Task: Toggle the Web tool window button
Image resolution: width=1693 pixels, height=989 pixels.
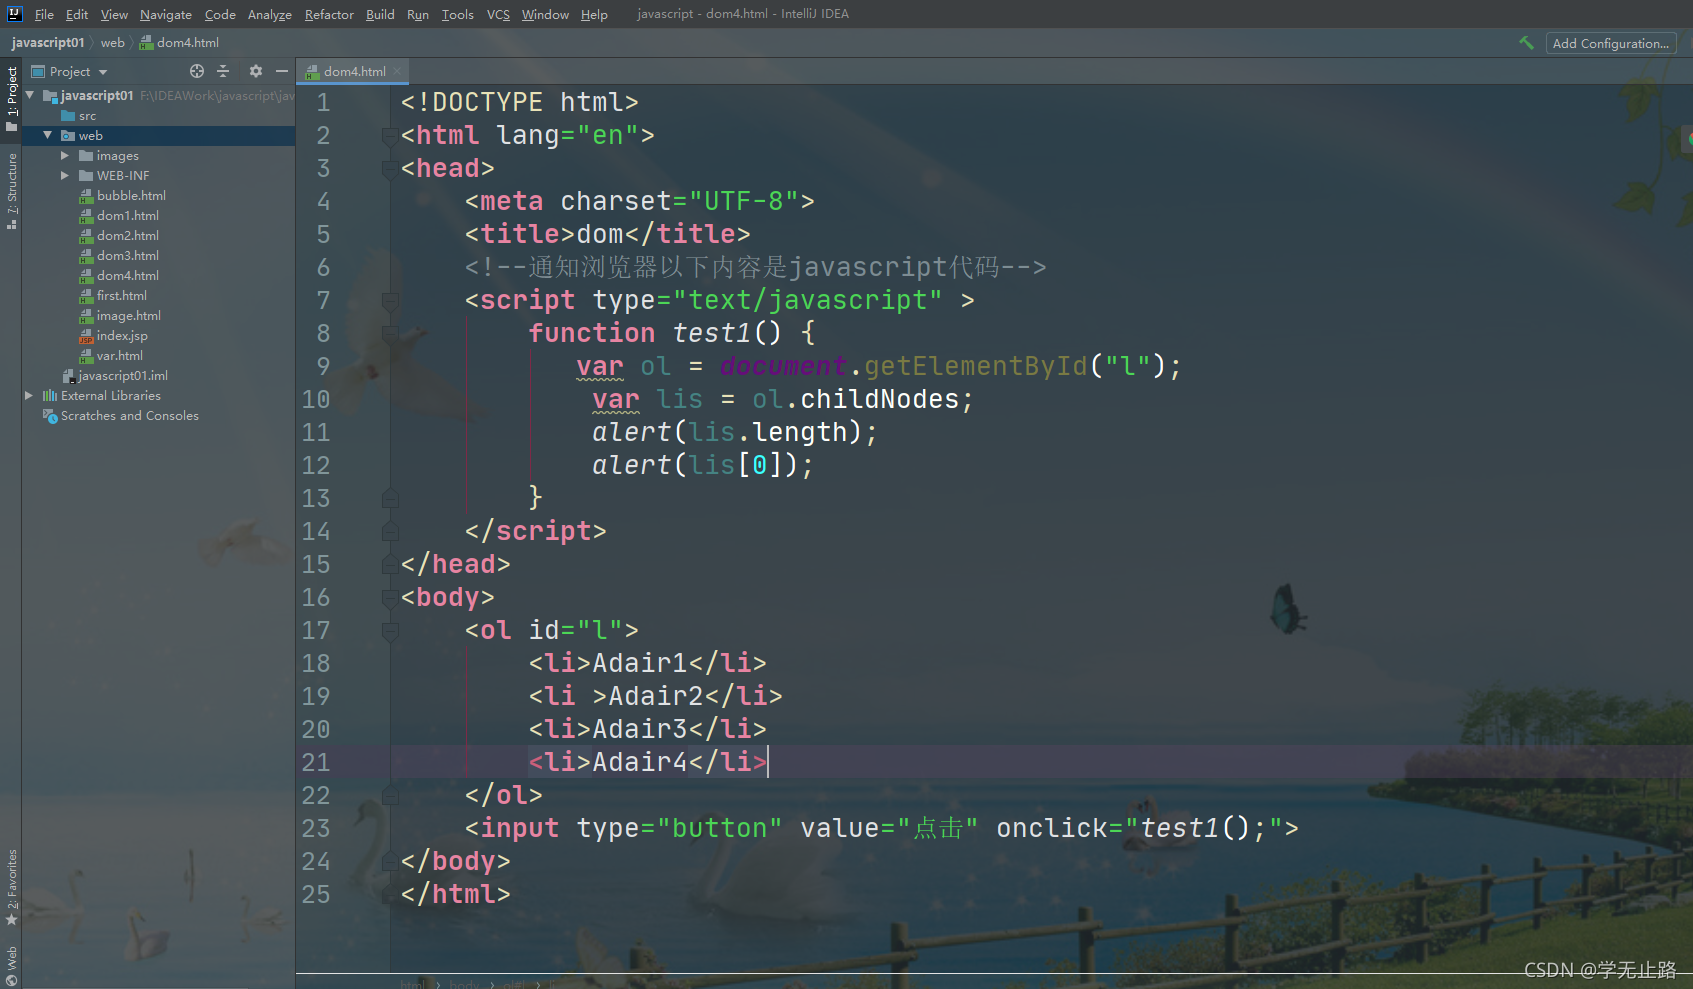Action: (x=12, y=965)
